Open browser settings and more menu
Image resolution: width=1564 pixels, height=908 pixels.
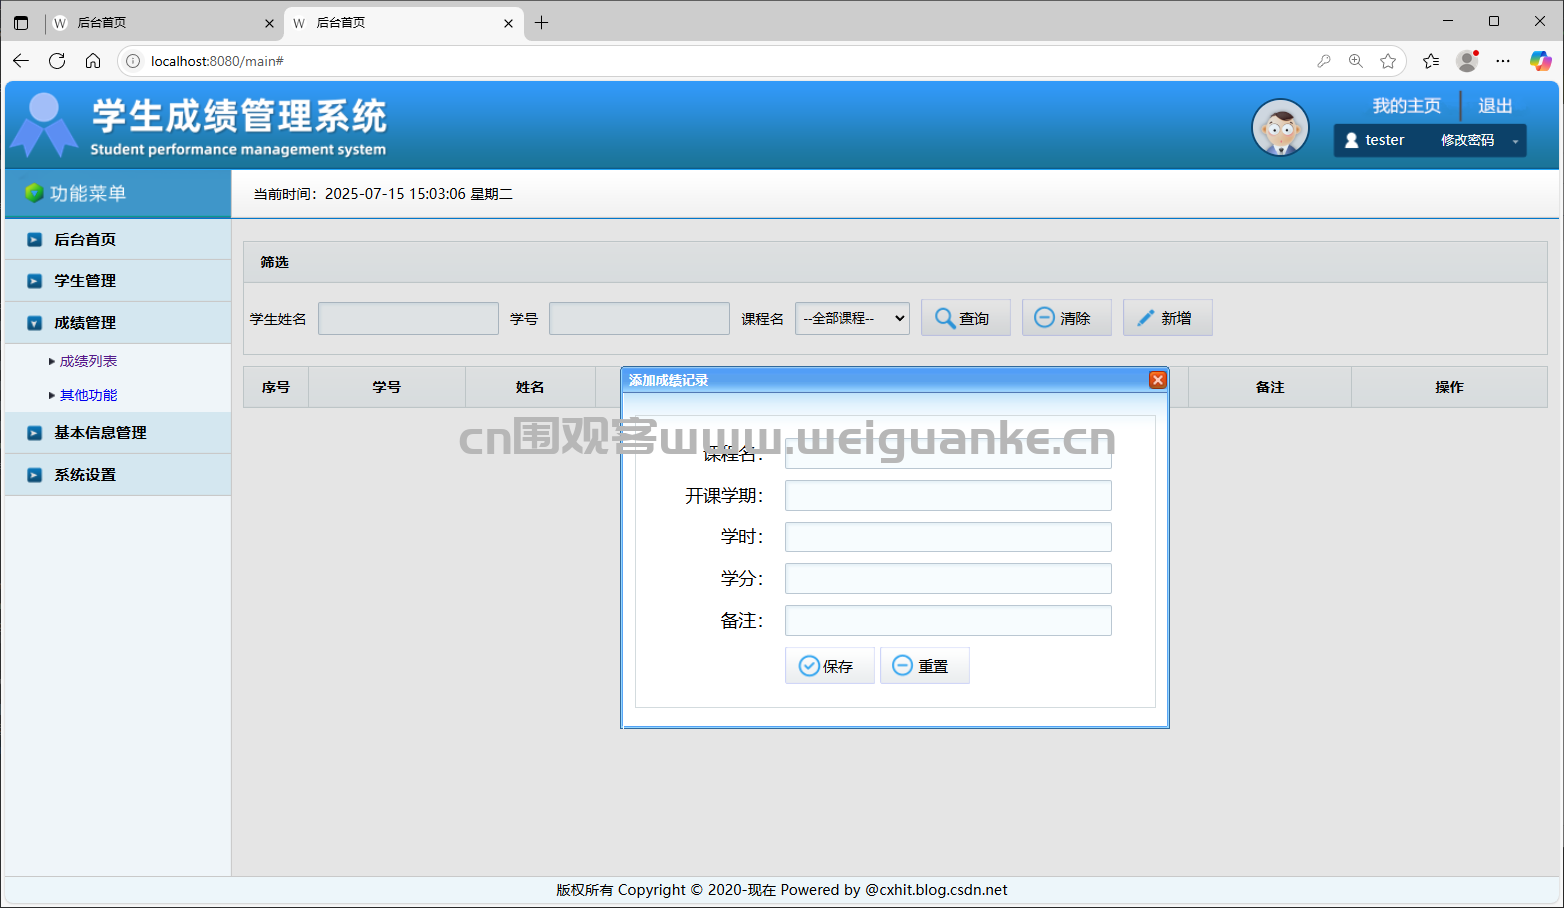click(1503, 61)
